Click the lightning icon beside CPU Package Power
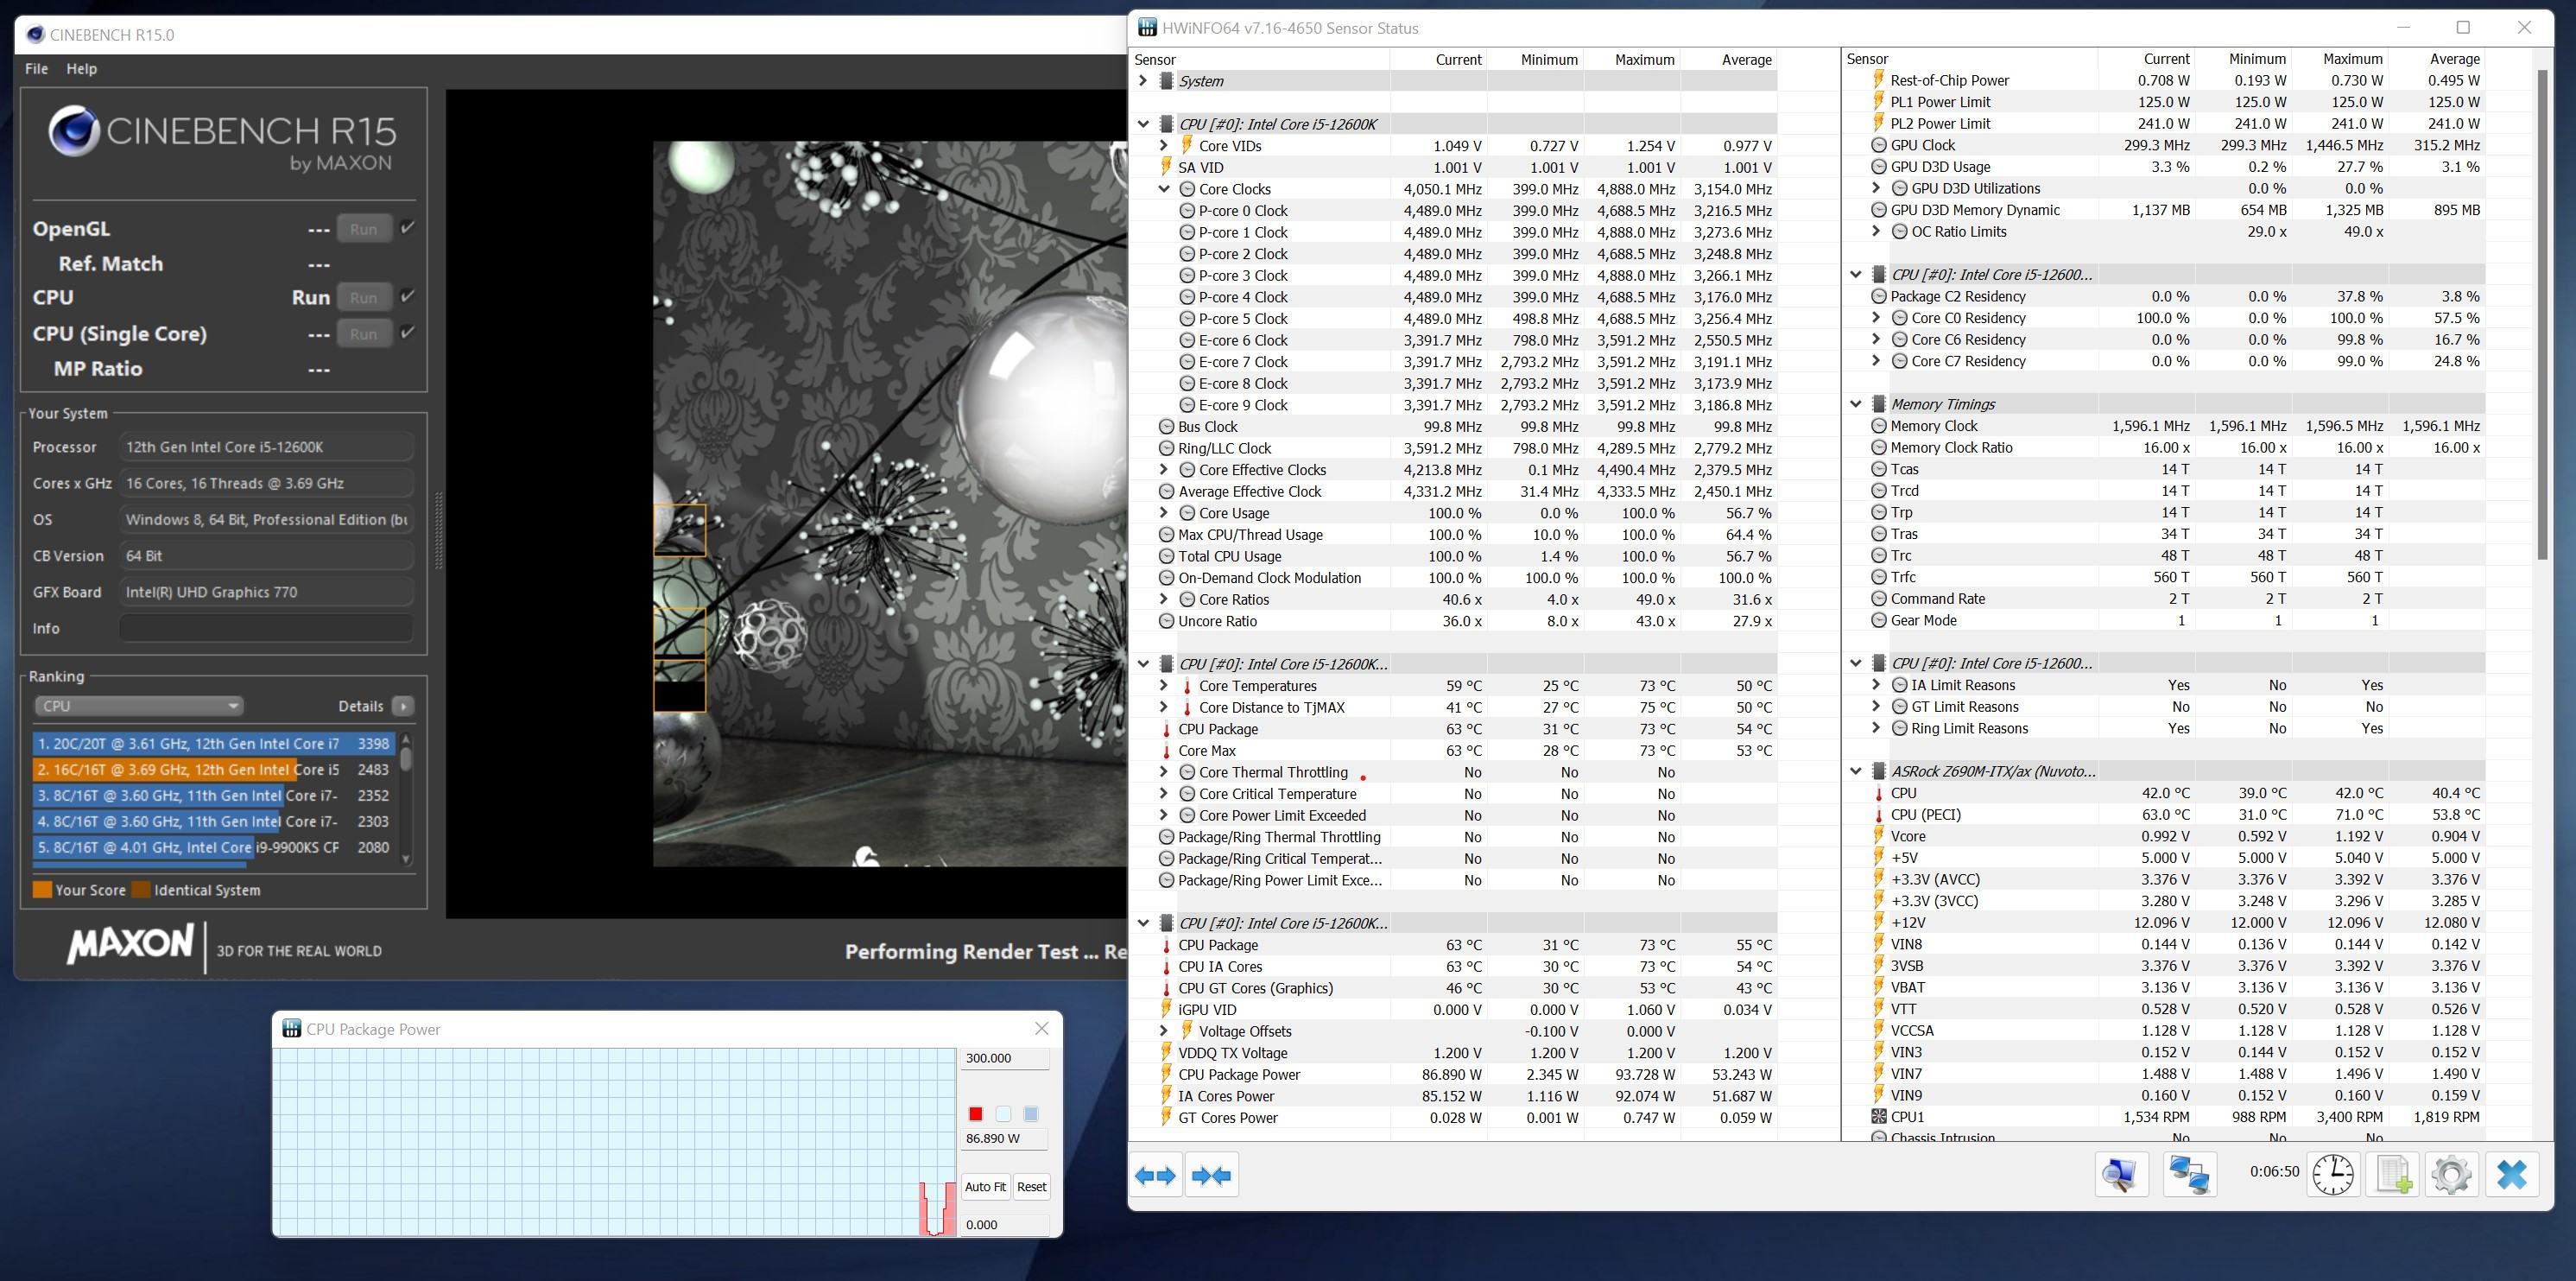2576x1281 pixels. click(1166, 1074)
